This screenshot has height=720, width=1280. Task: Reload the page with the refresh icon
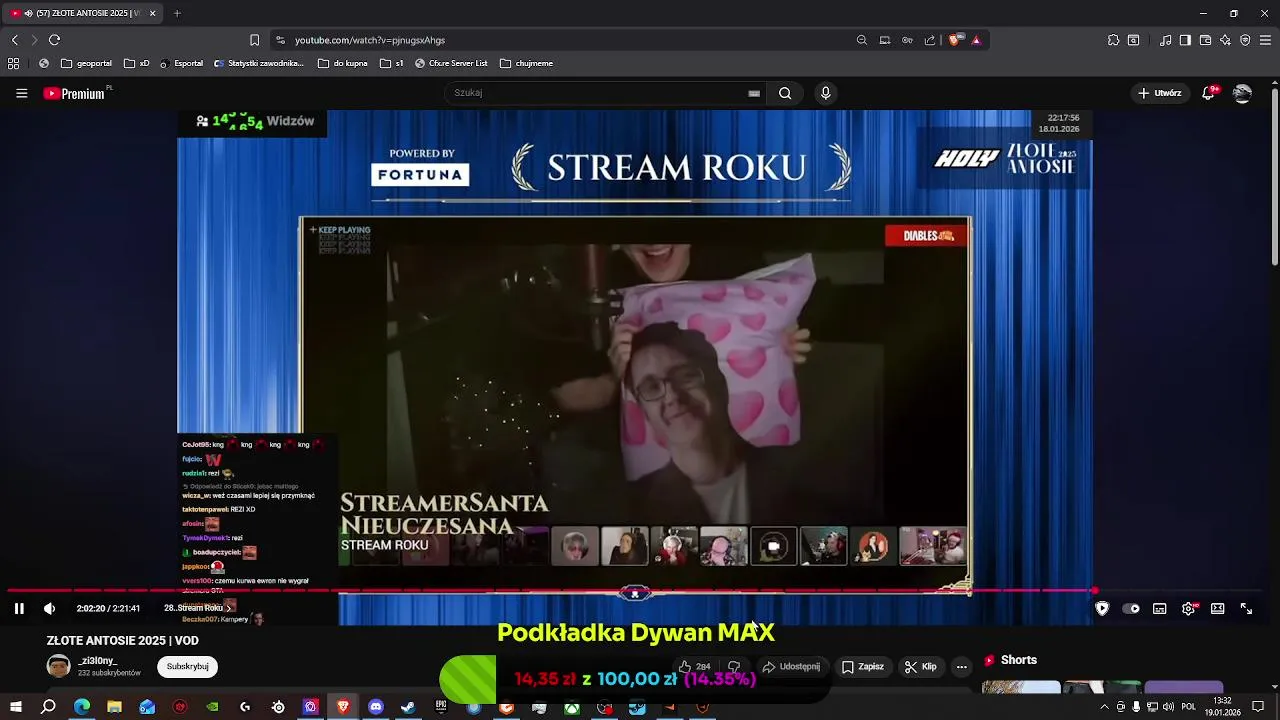click(x=54, y=40)
